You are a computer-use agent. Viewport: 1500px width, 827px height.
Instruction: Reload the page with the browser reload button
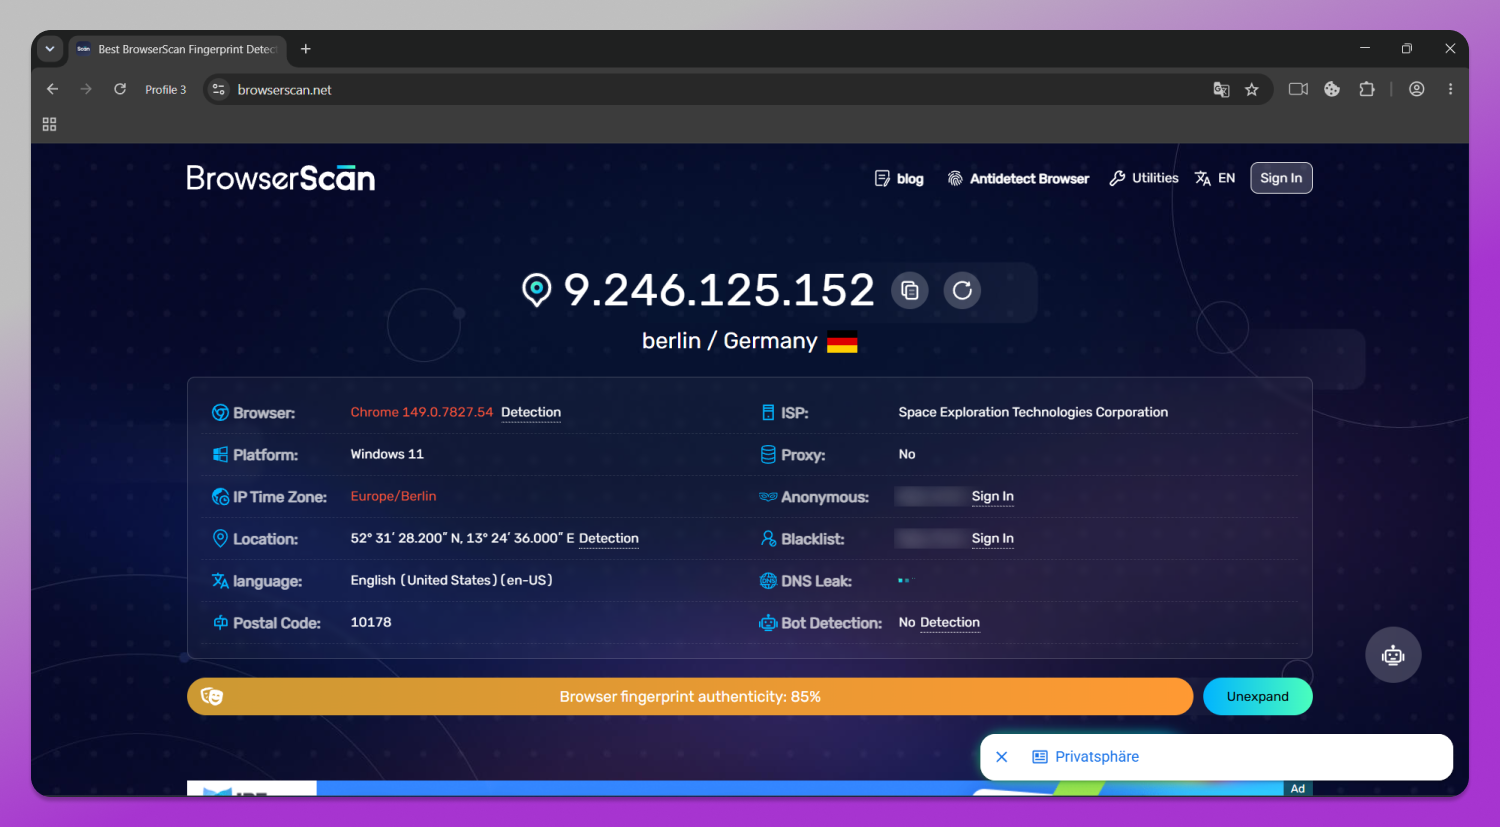[120, 89]
